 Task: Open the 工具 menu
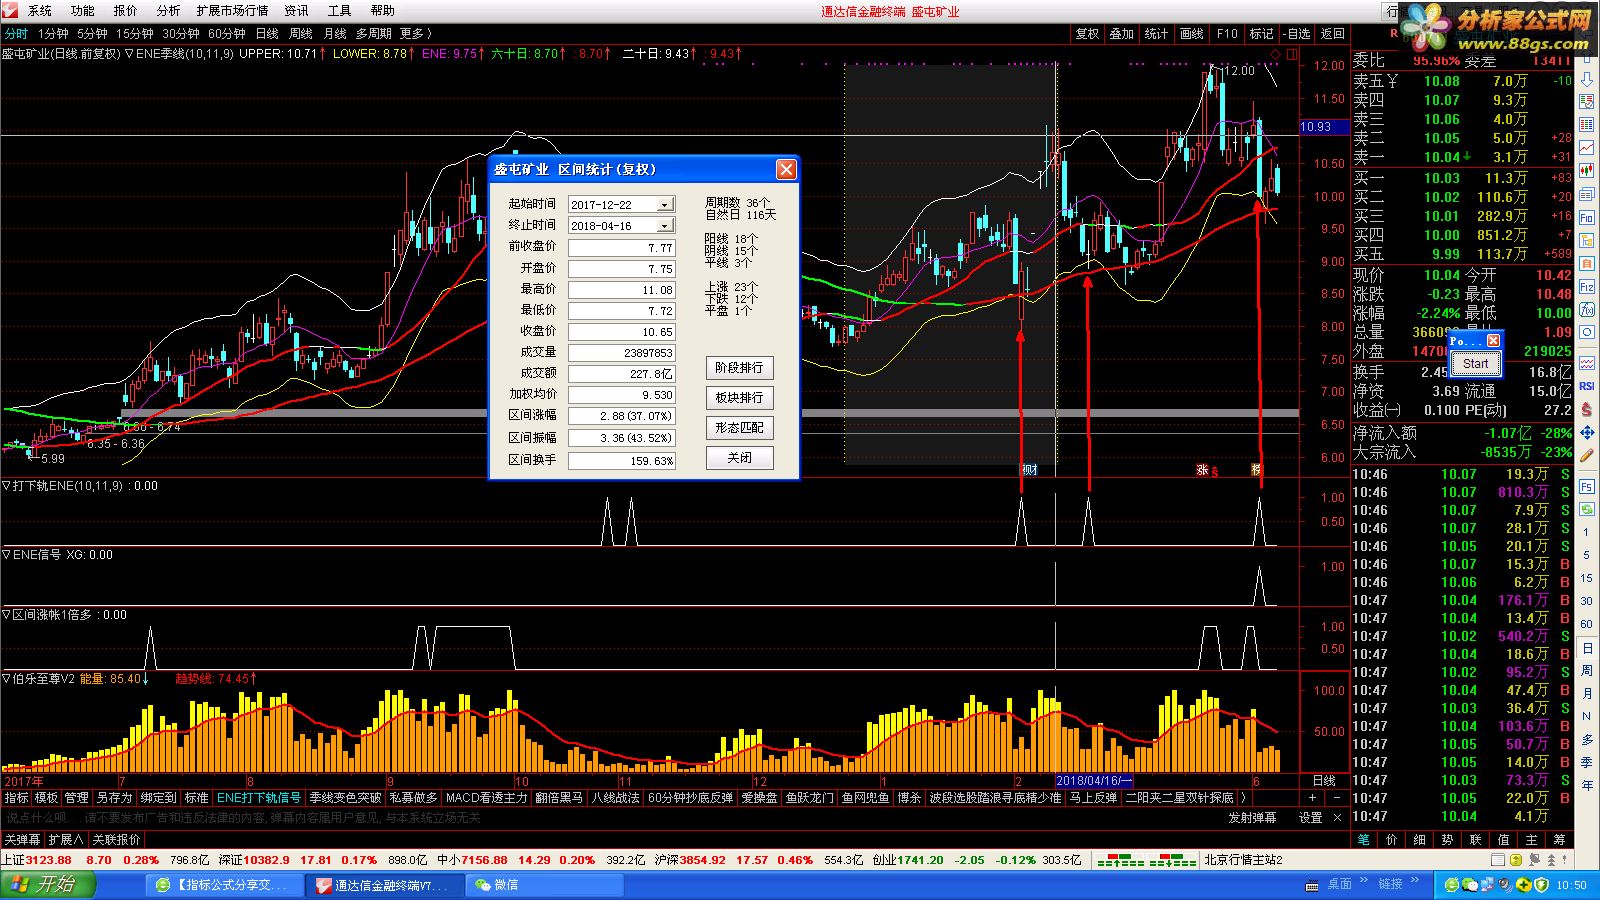[x=340, y=11]
